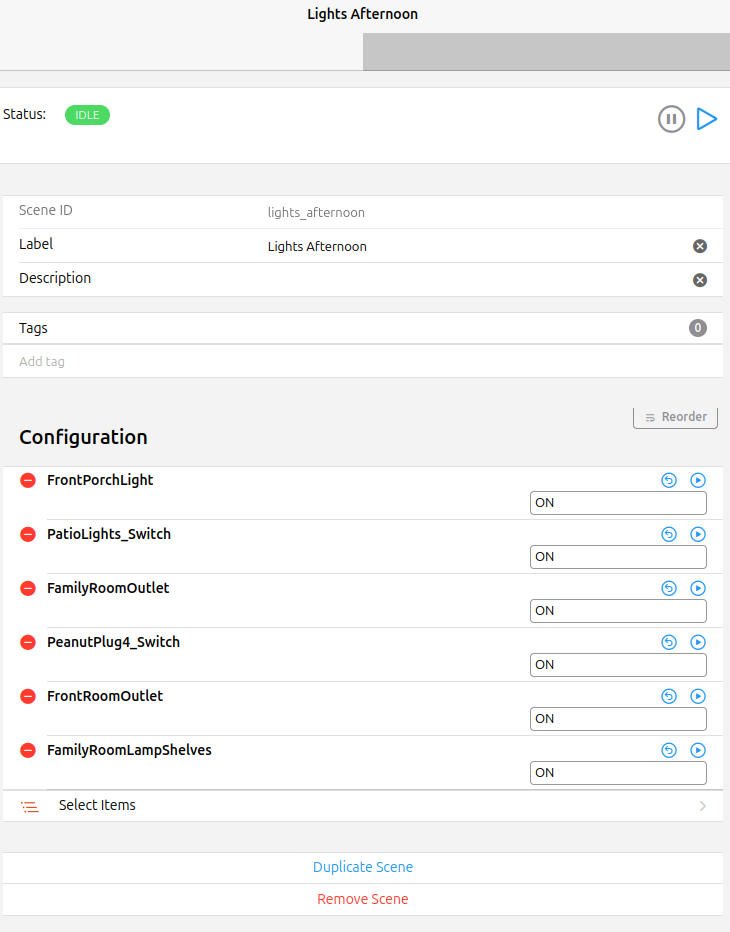Test PeanutPlug4_Switch with its play icon

698,642
